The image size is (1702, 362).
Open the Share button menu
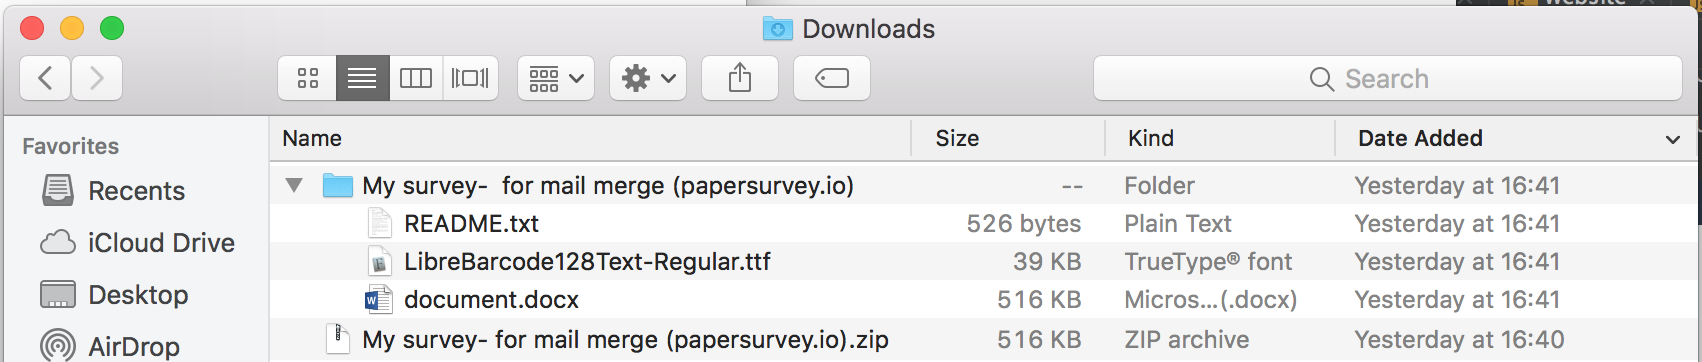pos(740,78)
